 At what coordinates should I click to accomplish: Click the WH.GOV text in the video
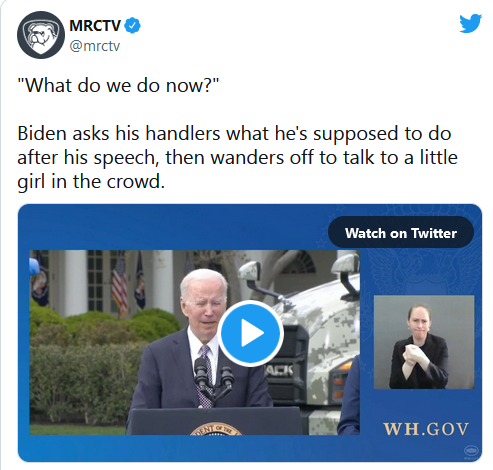pyautogui.click(x=426, y=429)
